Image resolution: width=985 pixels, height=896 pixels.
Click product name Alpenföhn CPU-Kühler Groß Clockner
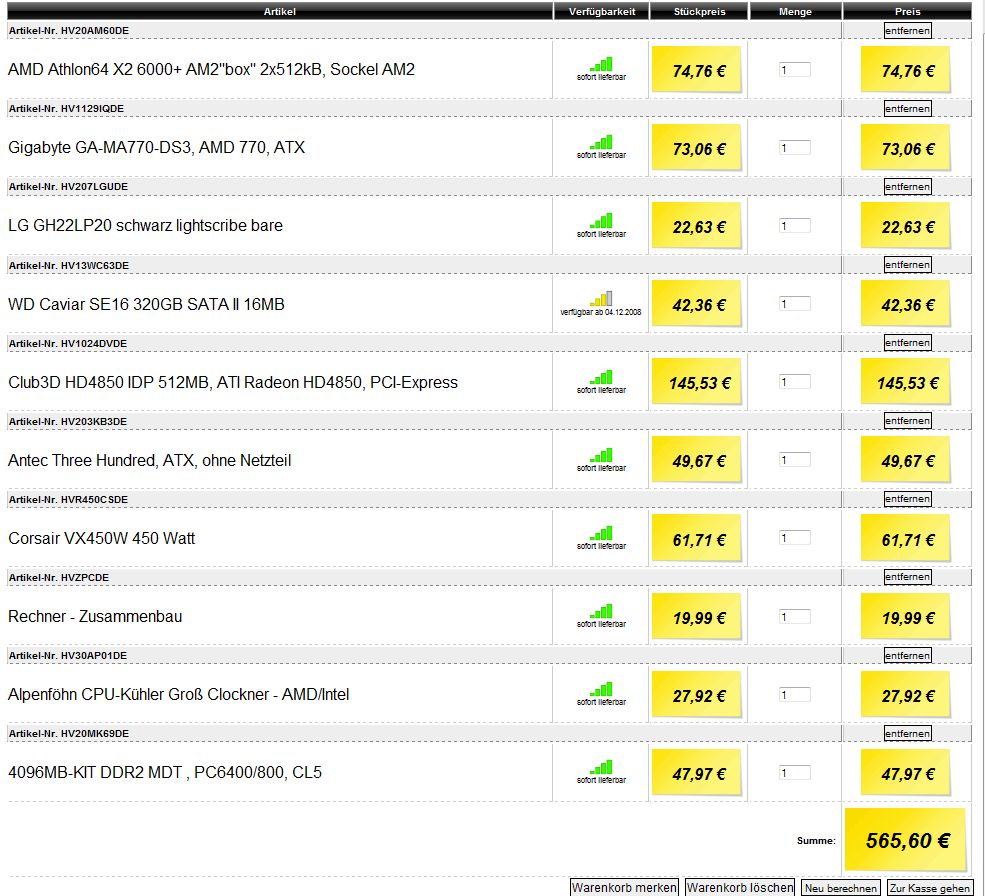pyautogui.click(x=178, y=694)
